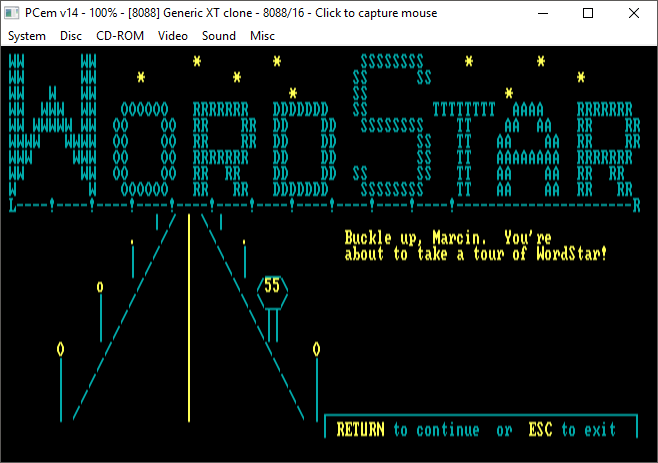Click the R marker on ruler line
The width and height of the screenshot is (658, 463).
636,205
